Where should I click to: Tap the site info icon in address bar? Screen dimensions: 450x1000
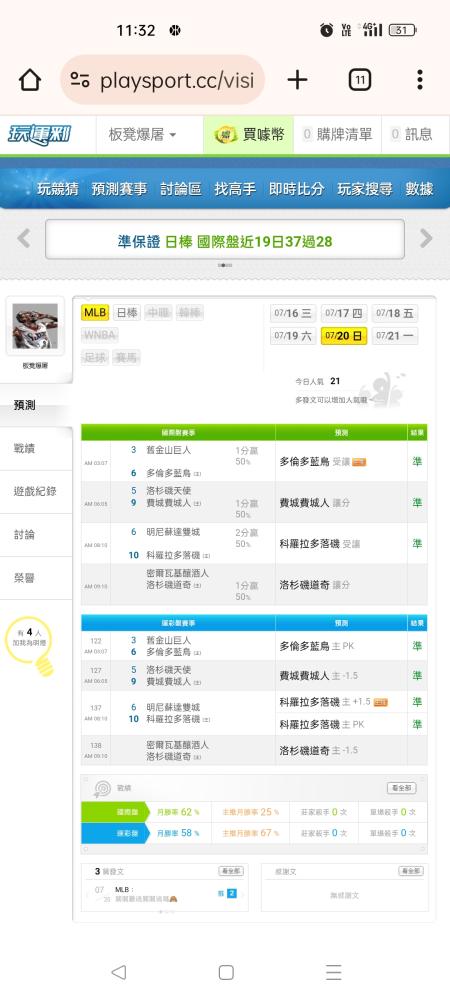click(x=80, y=80)
